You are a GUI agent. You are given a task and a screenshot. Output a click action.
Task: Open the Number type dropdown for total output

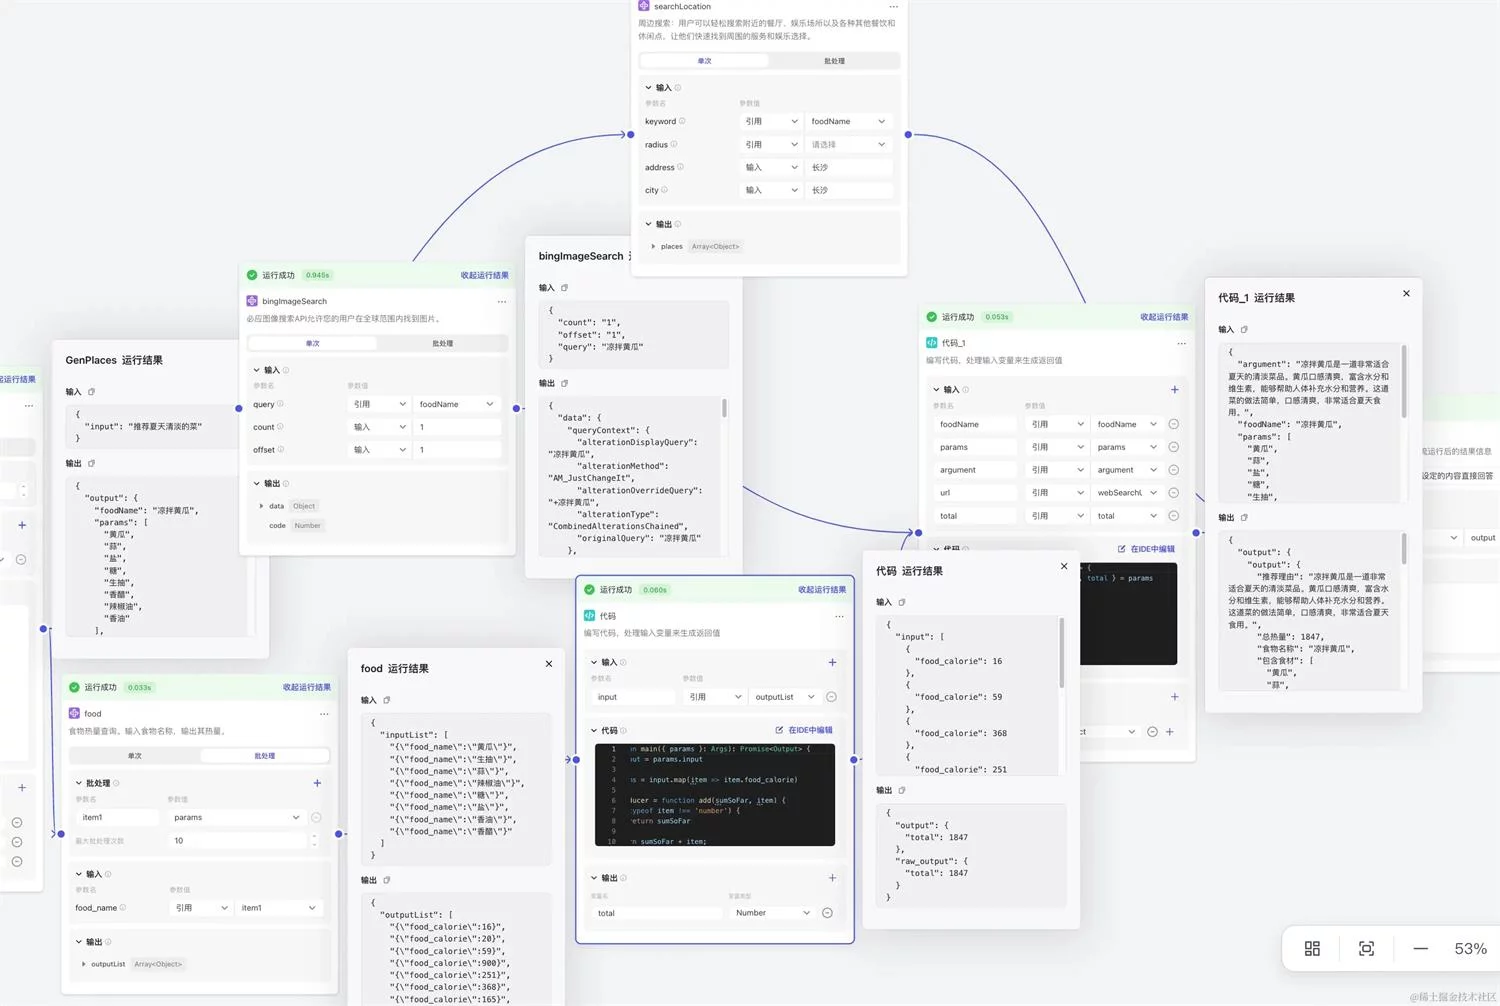tap(772, 913)
